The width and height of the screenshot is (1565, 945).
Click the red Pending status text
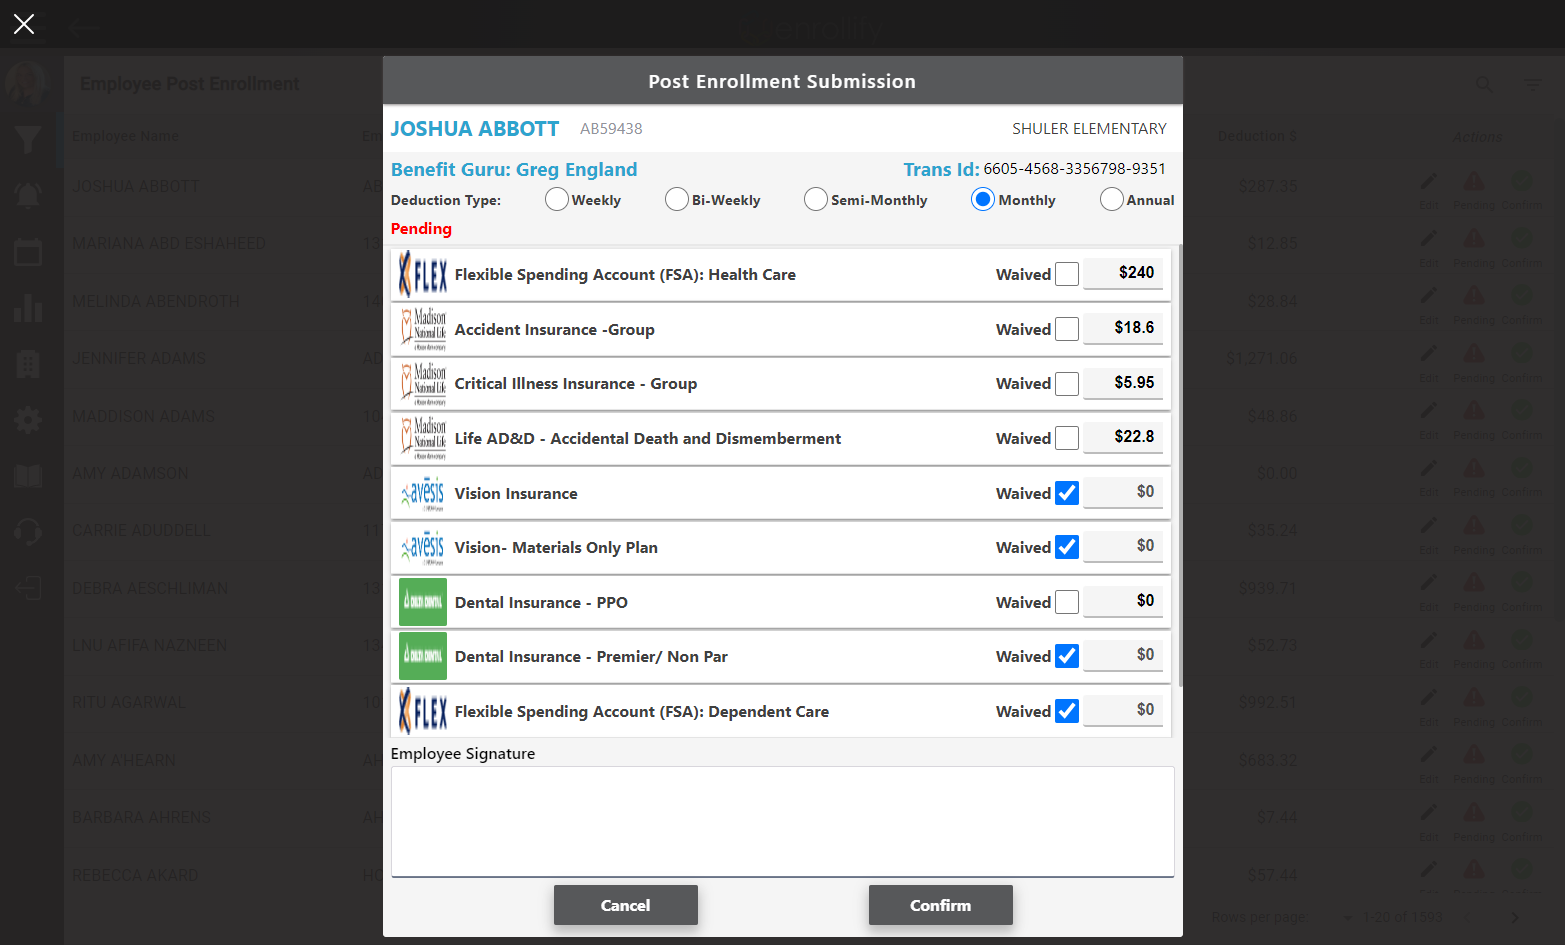click(x=421, y=229)
